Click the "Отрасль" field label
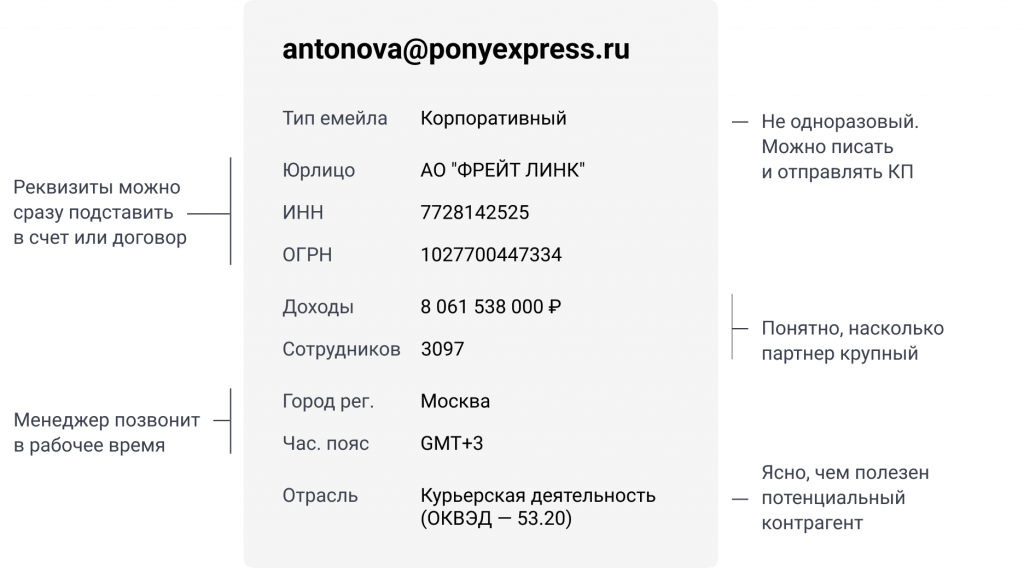 click(320, 495)
